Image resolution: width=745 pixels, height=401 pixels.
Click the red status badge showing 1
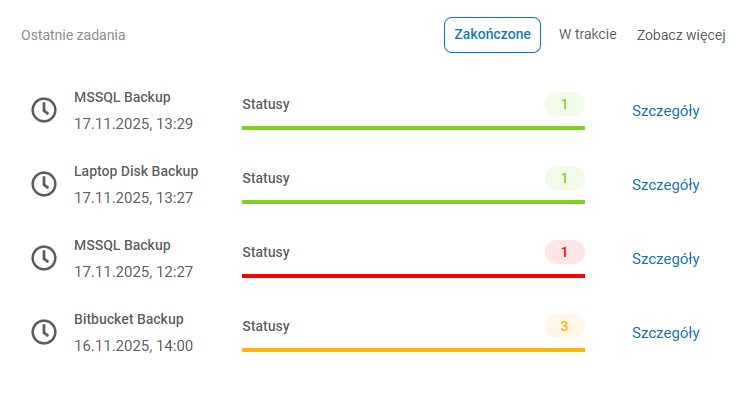564,252
